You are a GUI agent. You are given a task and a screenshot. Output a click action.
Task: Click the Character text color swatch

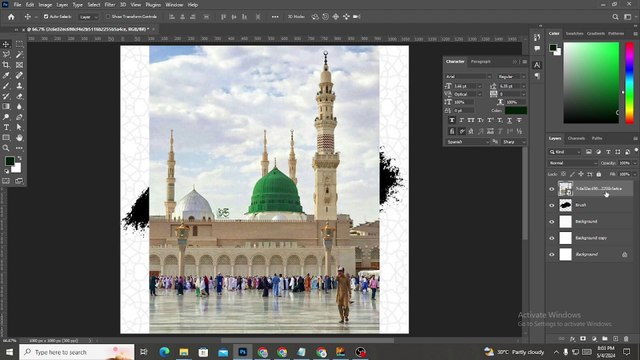[516, 111]
